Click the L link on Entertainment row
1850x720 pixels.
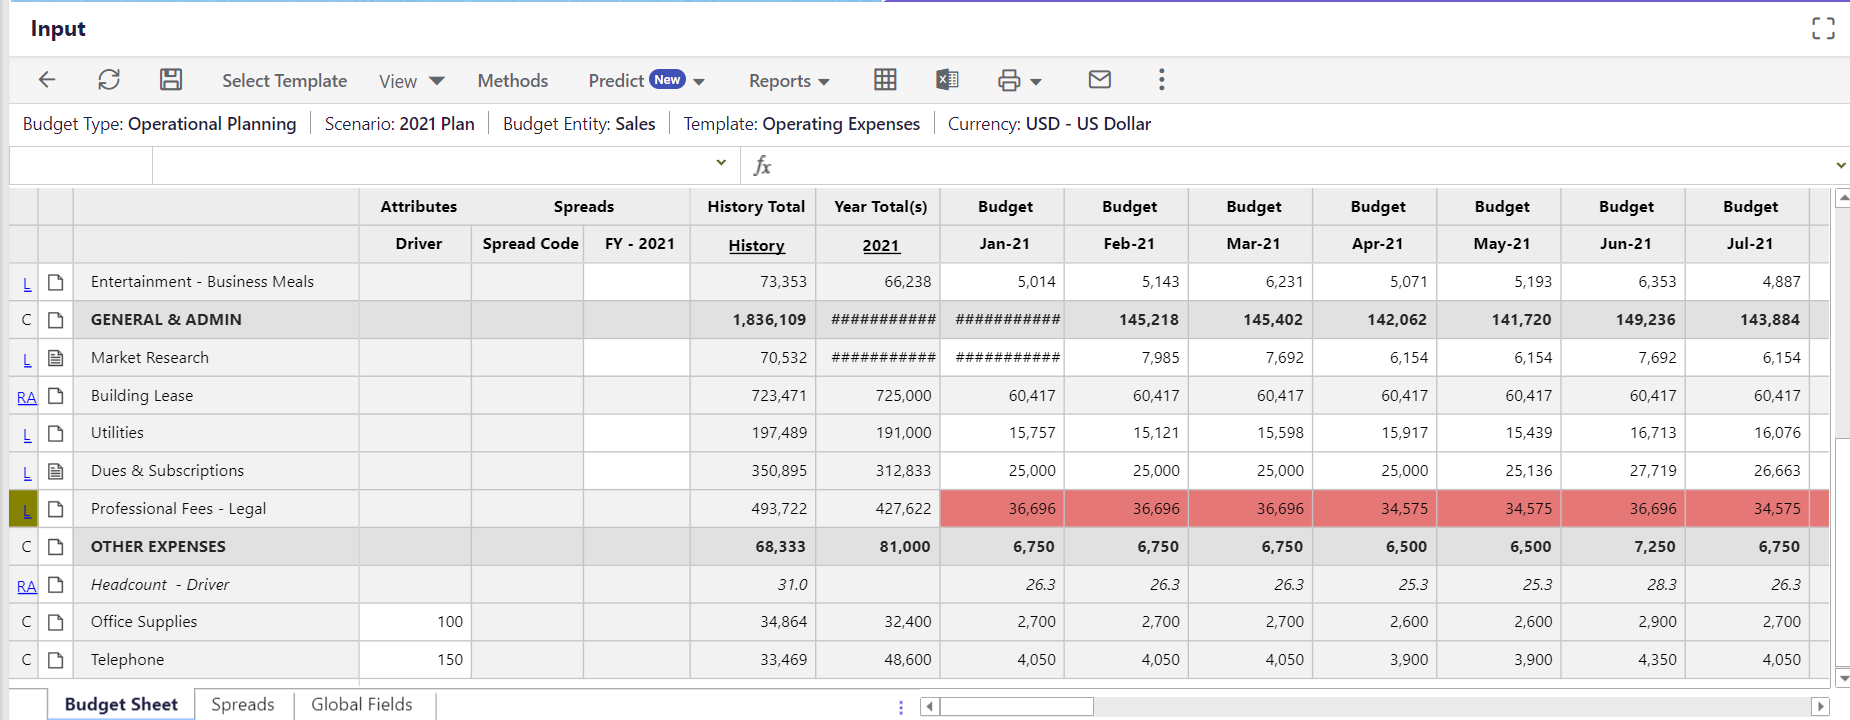pos(27,284)
